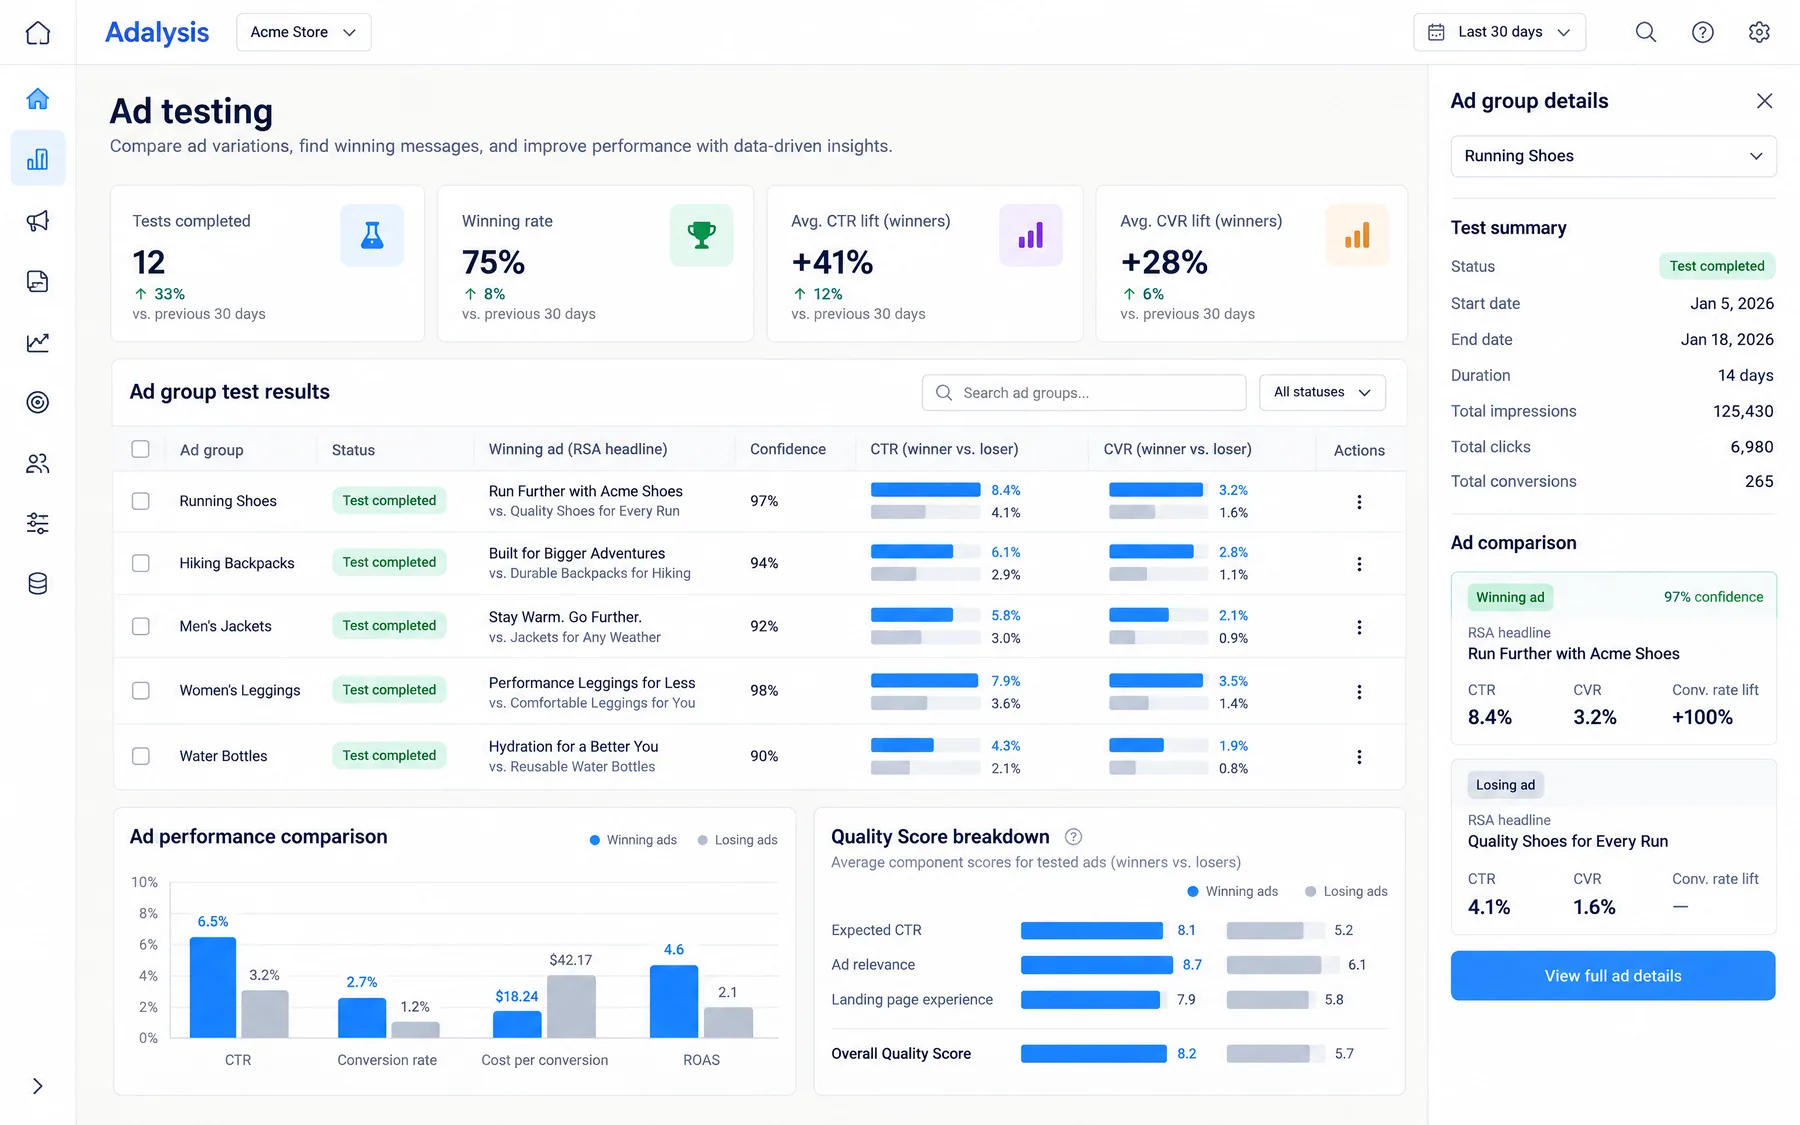
Task: Click View full ad details button
Action: (x=1613, y=976)
